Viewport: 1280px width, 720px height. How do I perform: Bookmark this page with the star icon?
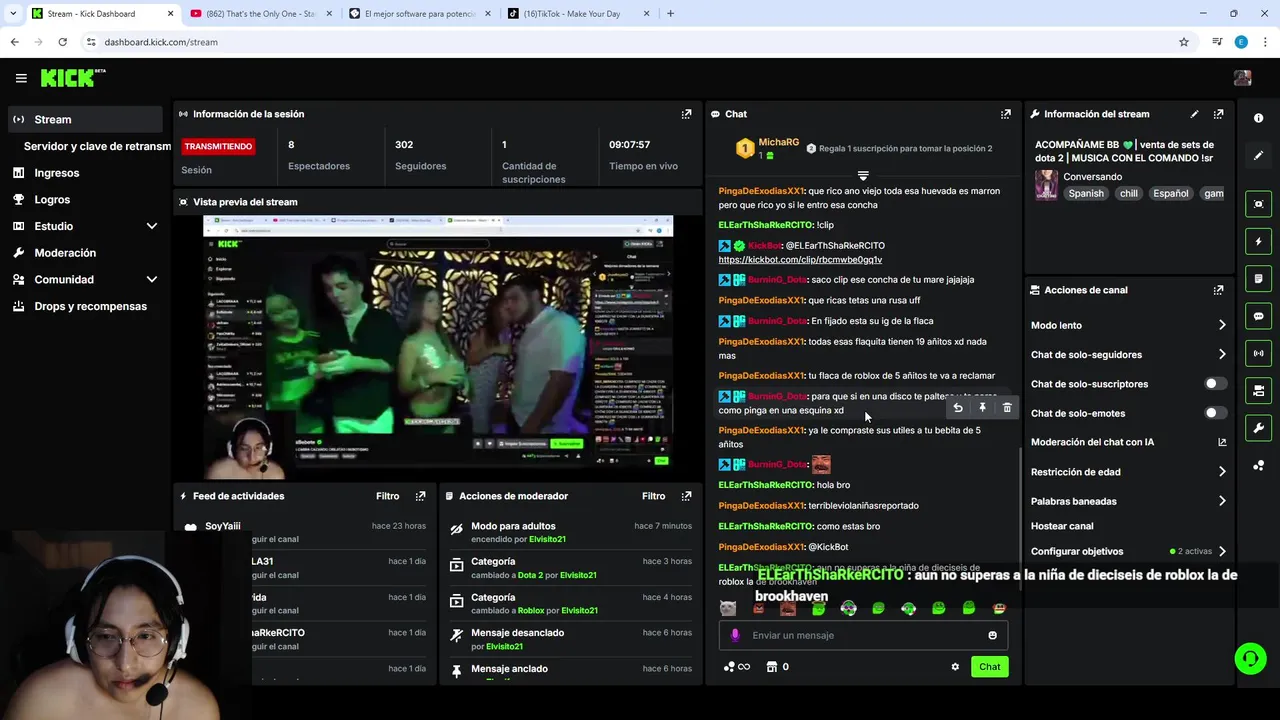point(1184,42)
